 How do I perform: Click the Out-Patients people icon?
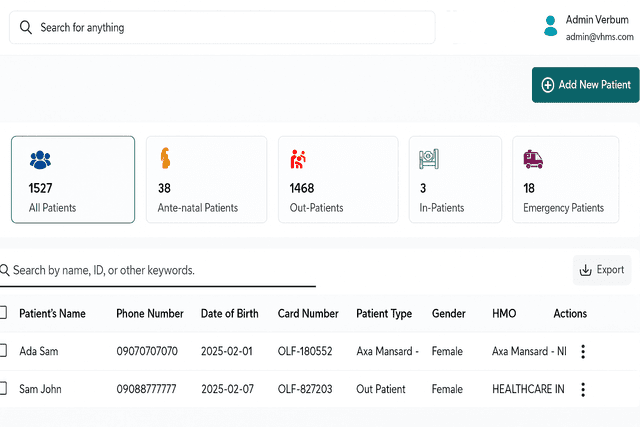coord(298,159)
